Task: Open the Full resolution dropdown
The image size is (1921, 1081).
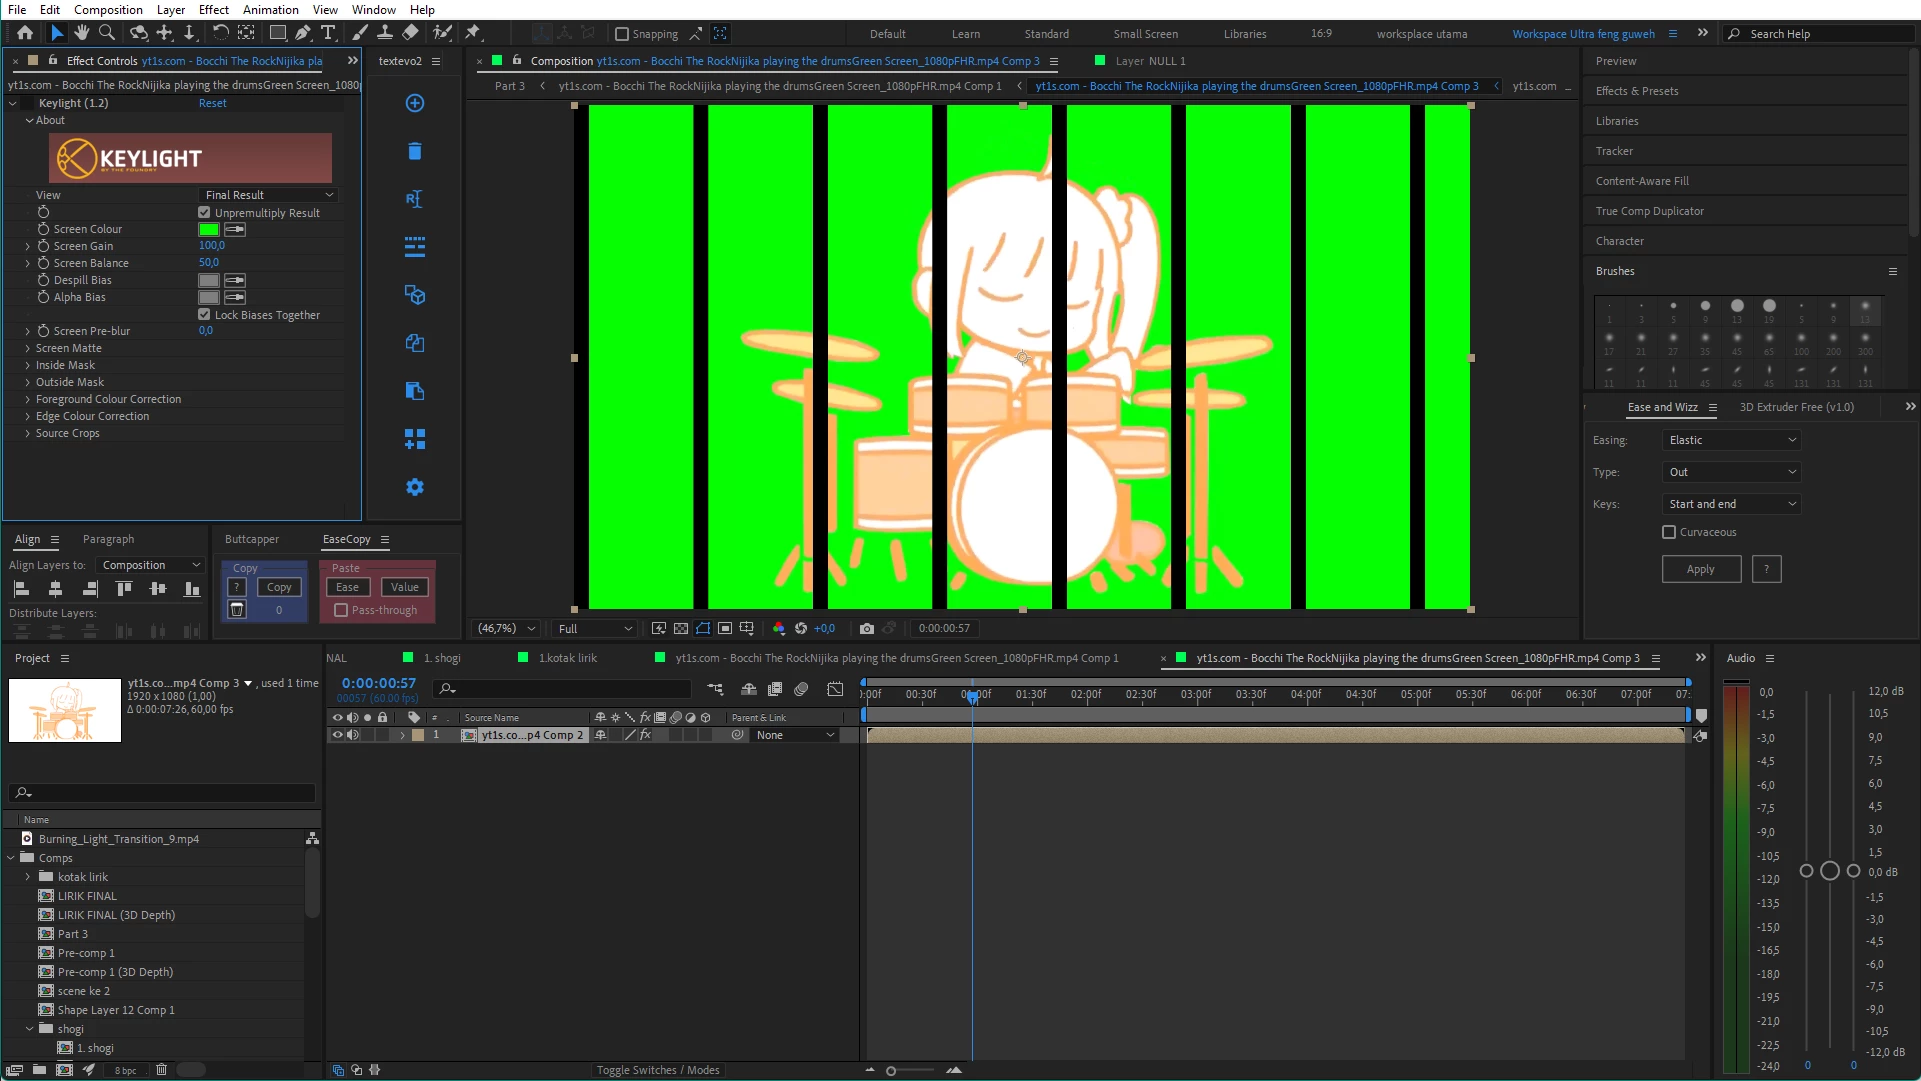Action: [595, 629]
